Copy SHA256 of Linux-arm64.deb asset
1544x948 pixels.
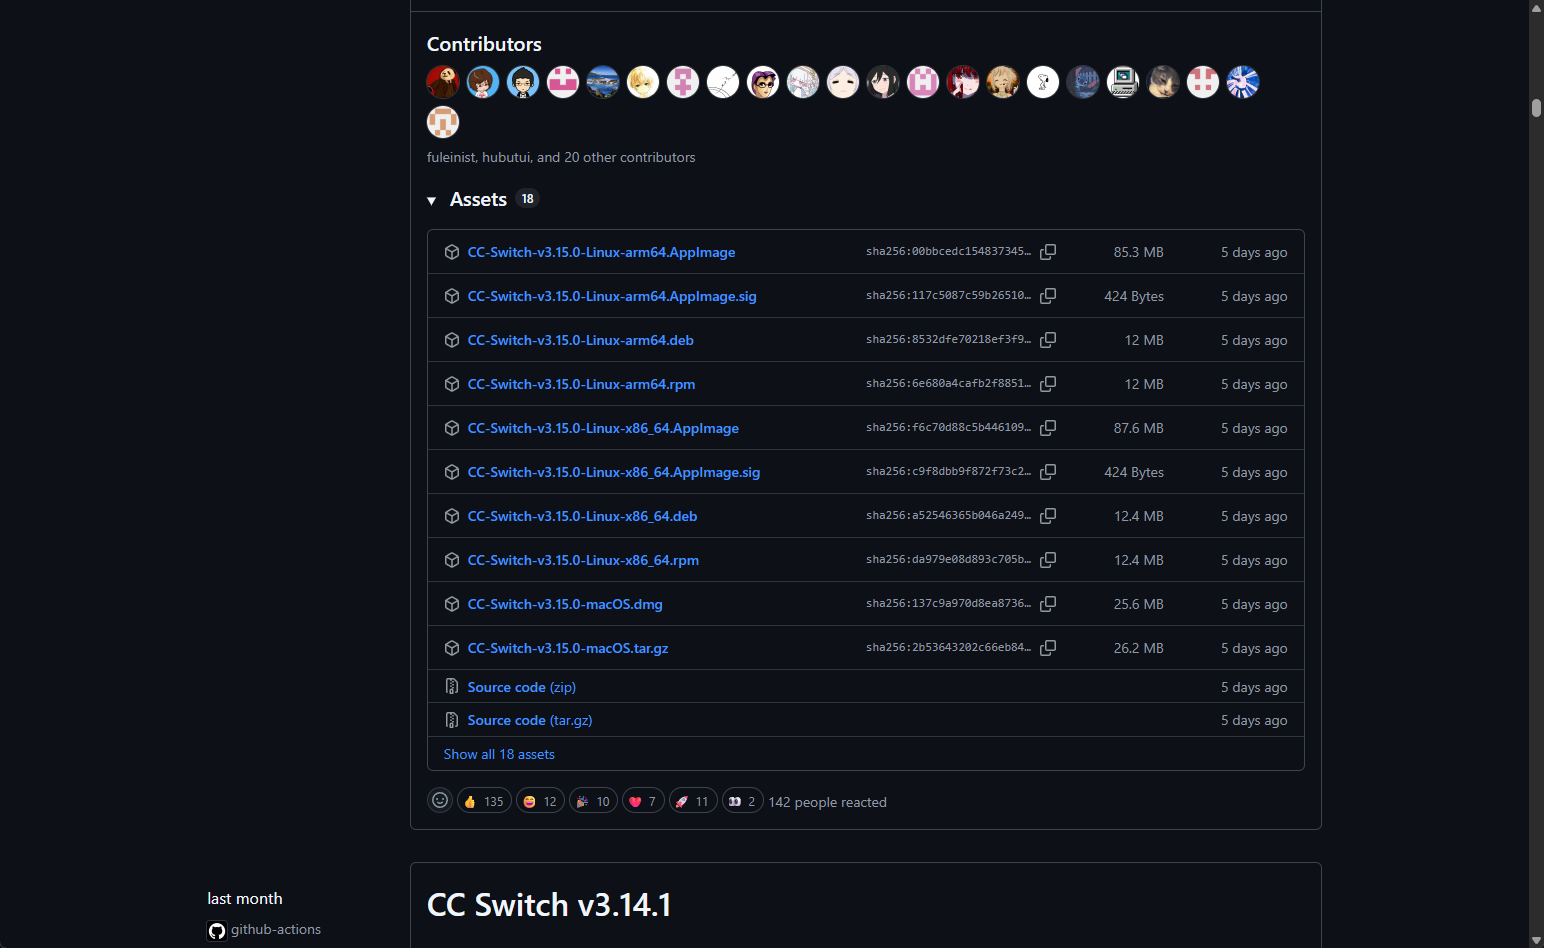coord(1048,340)
